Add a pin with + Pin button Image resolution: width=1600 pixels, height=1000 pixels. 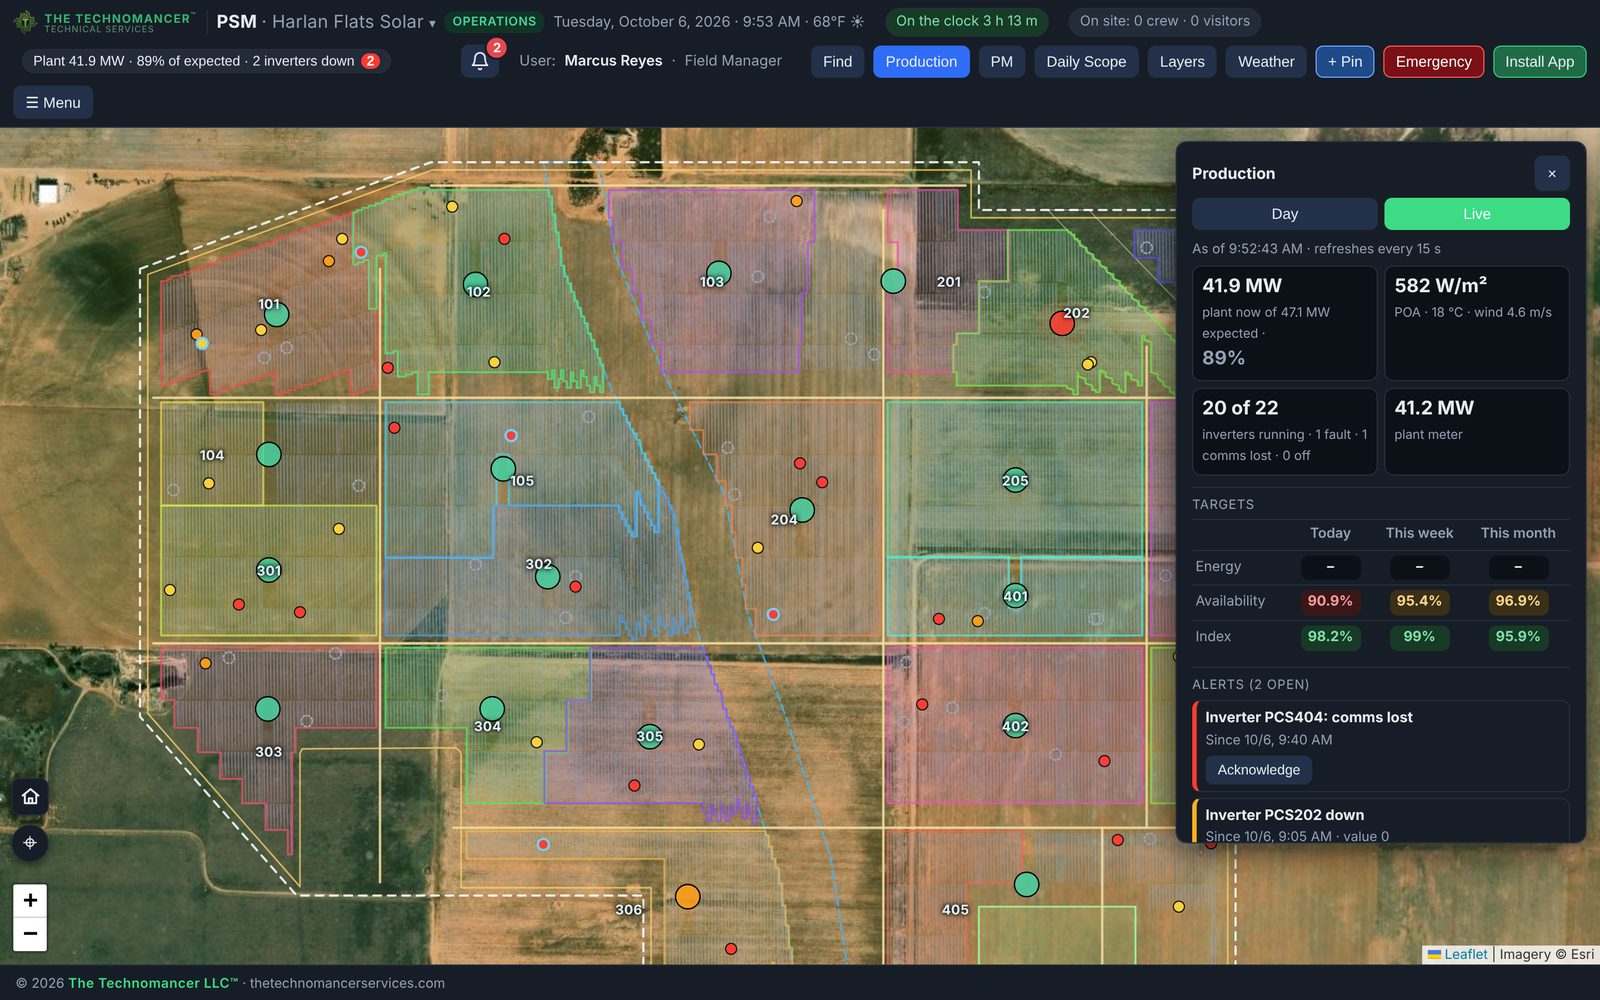(1345, 61)
